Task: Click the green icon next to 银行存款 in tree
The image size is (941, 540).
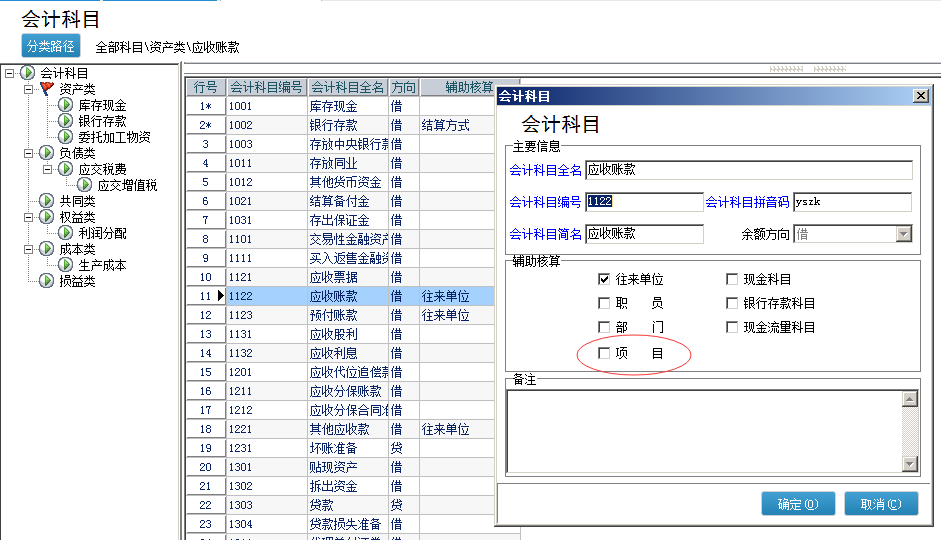Action: (x=65, y=121)
